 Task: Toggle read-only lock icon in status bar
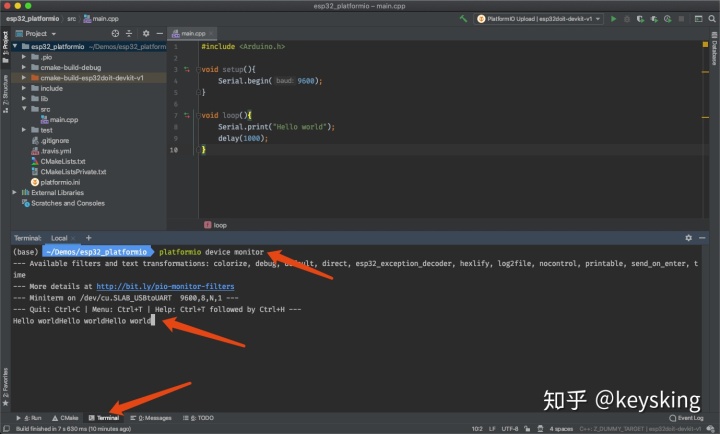click(x=527, y=429)
